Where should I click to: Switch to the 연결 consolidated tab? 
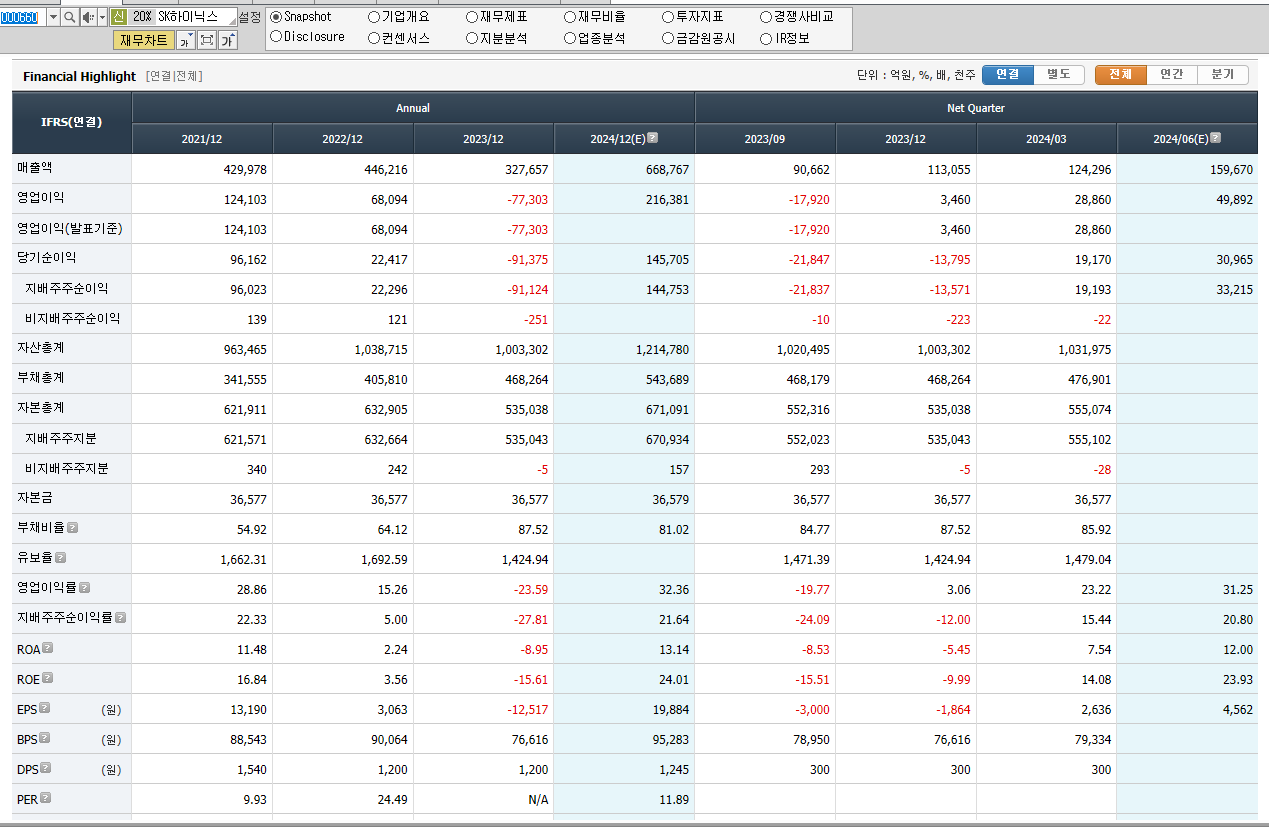coord(1007,75)
